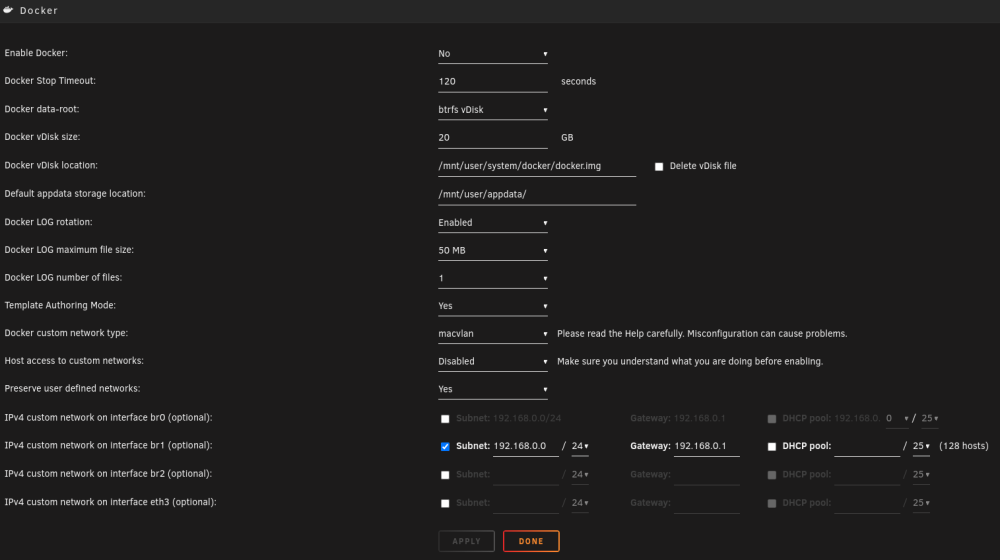Uncheck the br1 custom network checkbox
Screen dimensions: 1000x560
[445, 446]
